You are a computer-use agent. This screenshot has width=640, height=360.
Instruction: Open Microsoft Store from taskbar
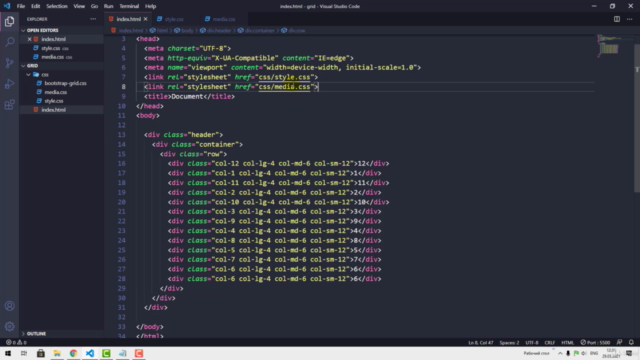pyautogui.click(x=40, y=353)
